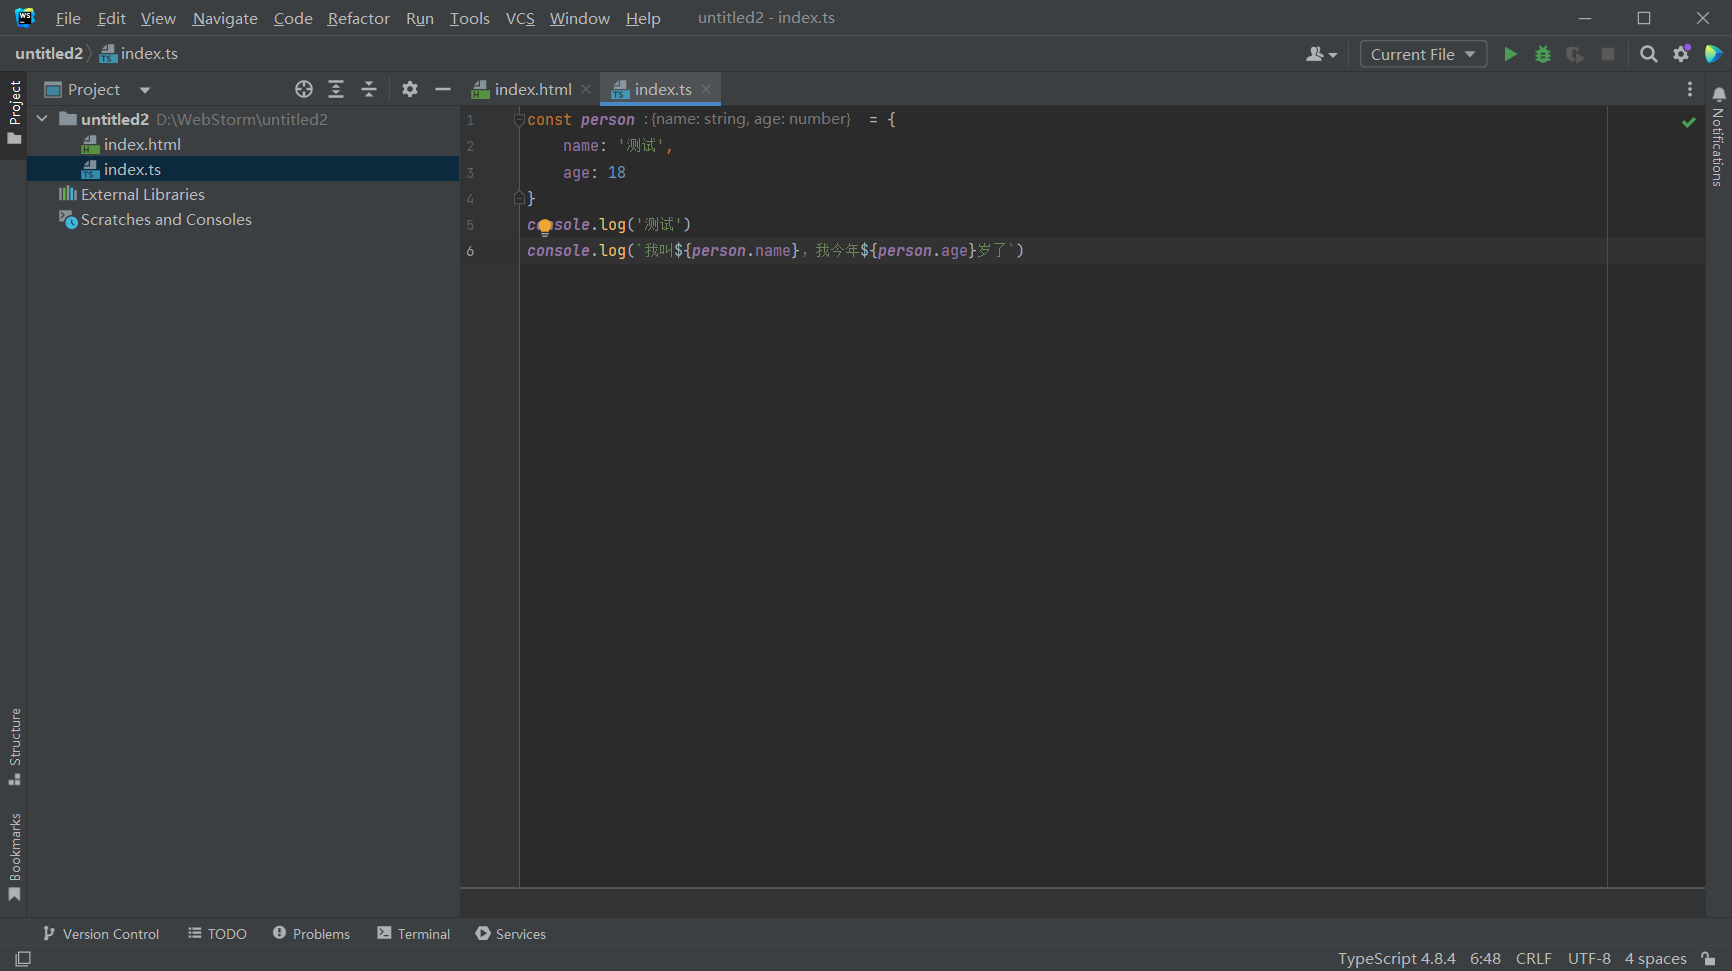This screenshot has height=971, width=1732.
Task: Run the current file with green play icon
Action: tap(1510, 54)
